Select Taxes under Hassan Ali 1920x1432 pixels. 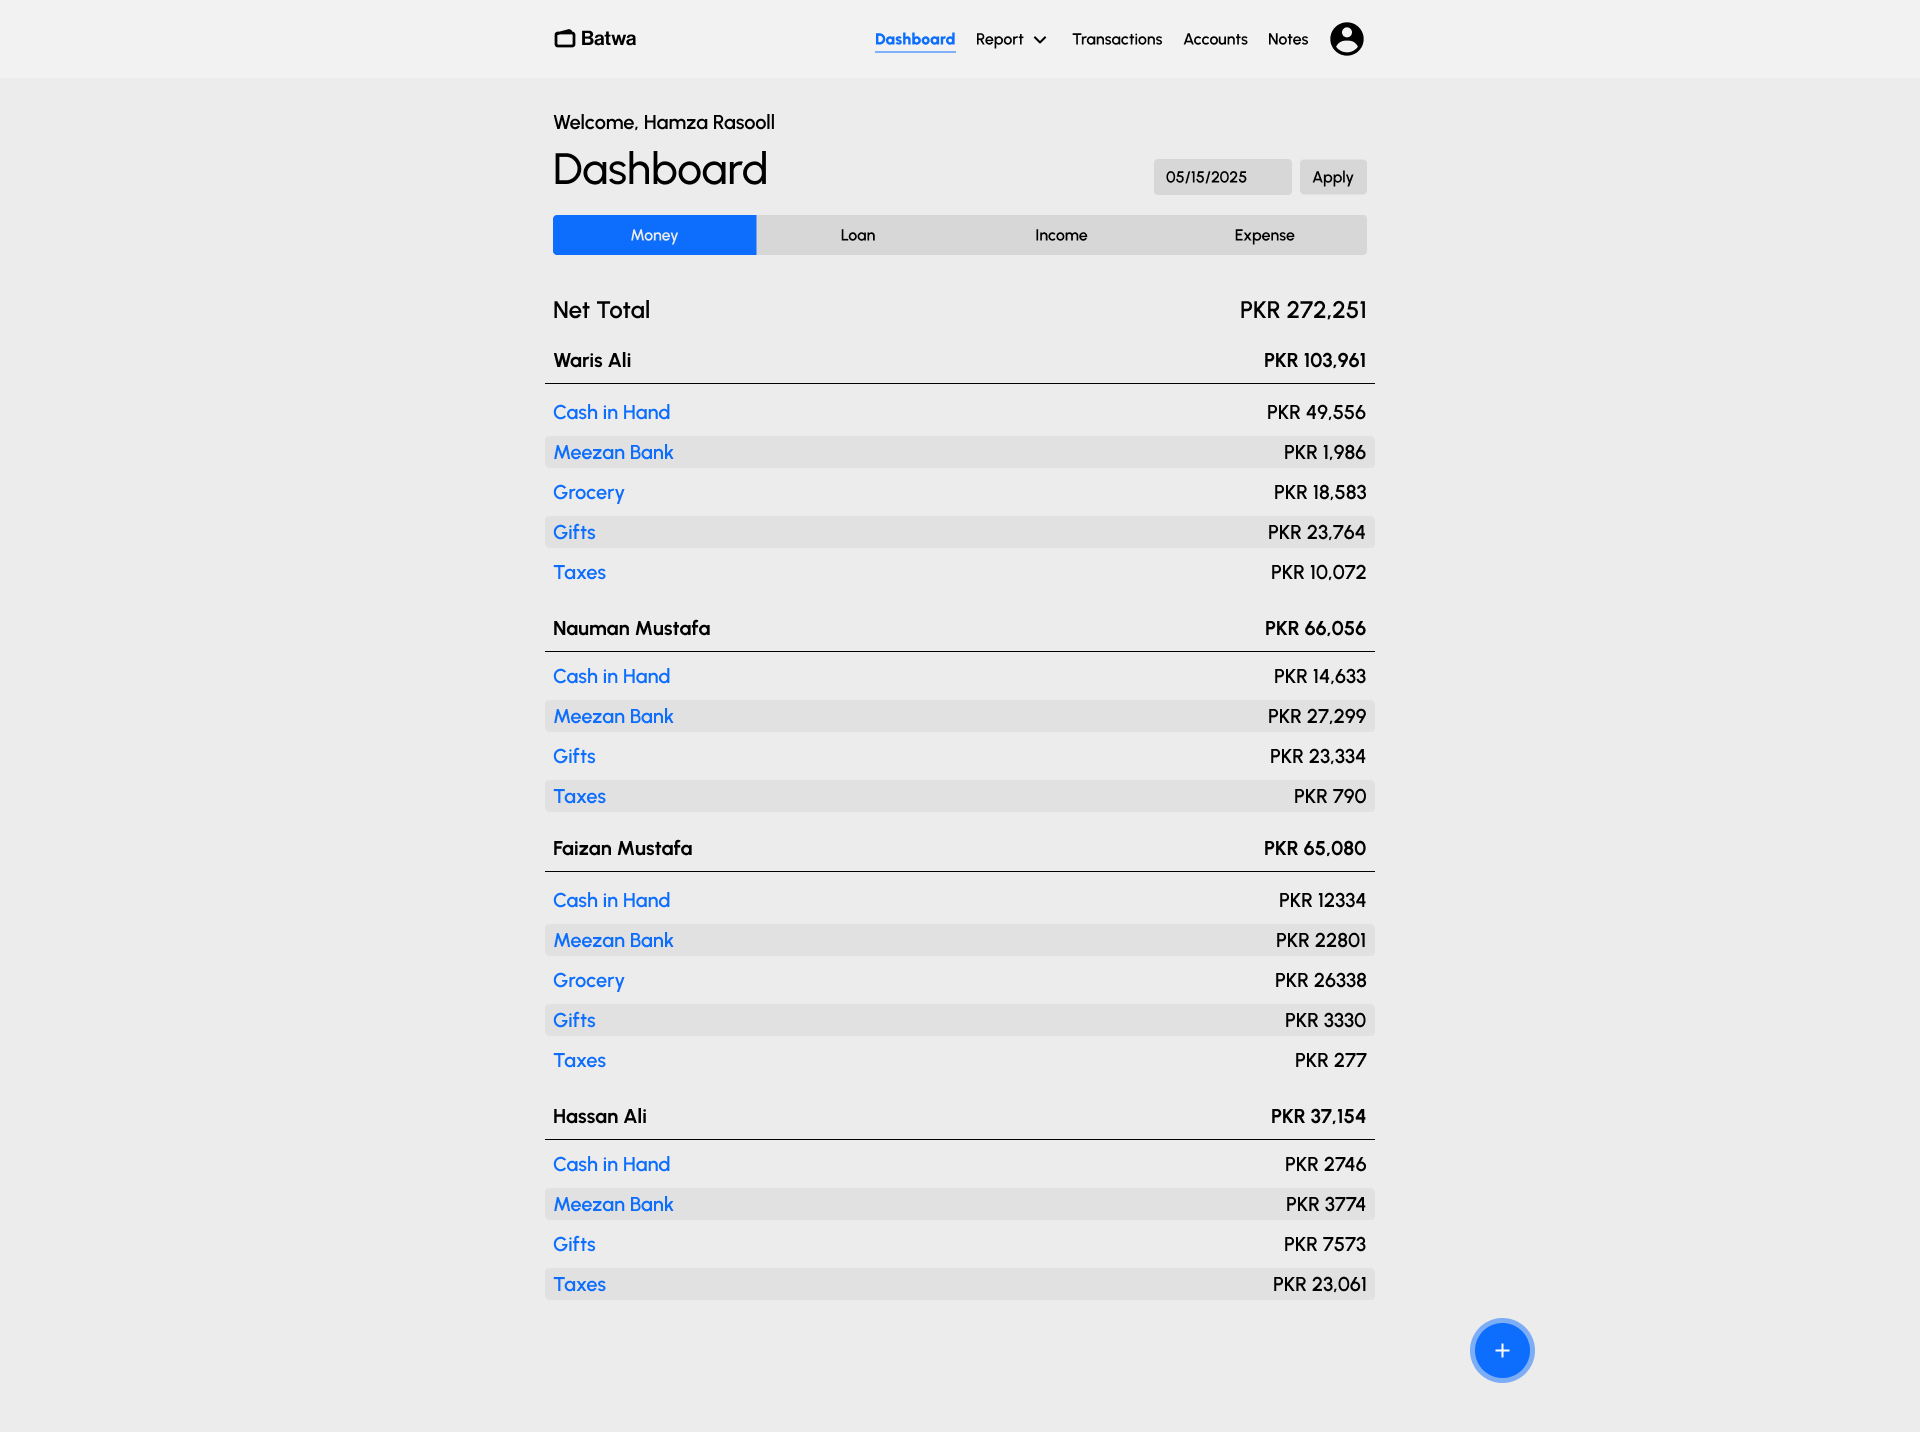pyautogui.click(x=579, y=1284)
